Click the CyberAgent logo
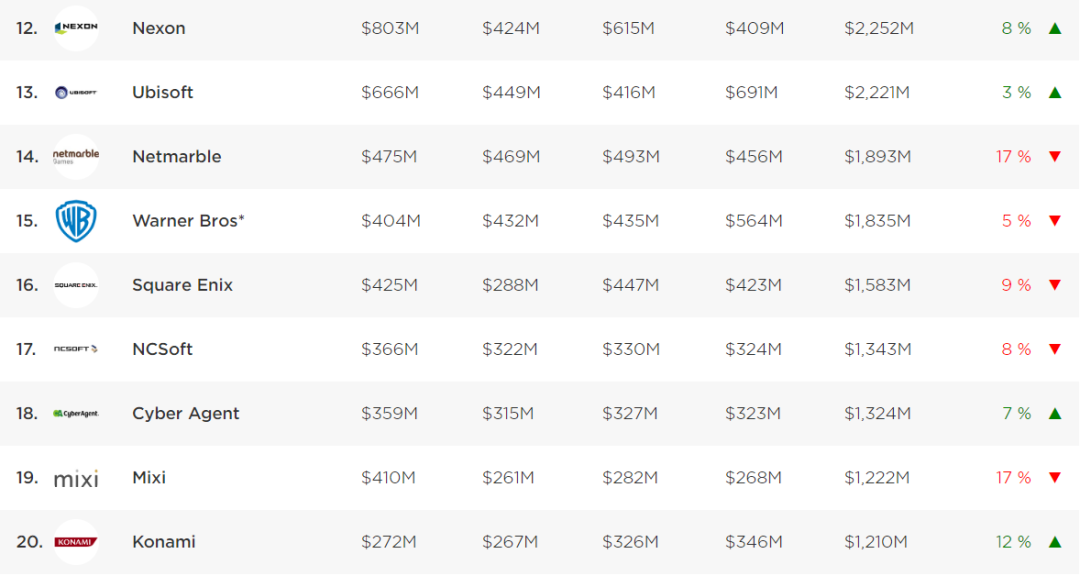This screenshot has height=576, width=1080. tap(76, 413)
